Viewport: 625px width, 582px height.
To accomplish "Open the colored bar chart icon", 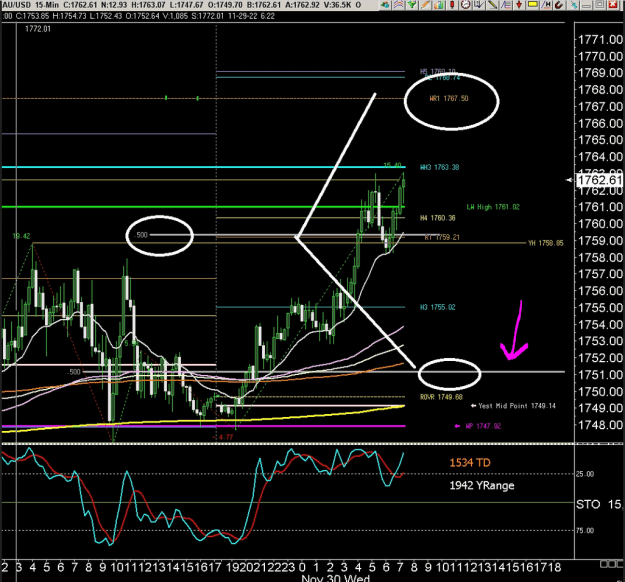I will pyautogui.click(x=439, y=5).
